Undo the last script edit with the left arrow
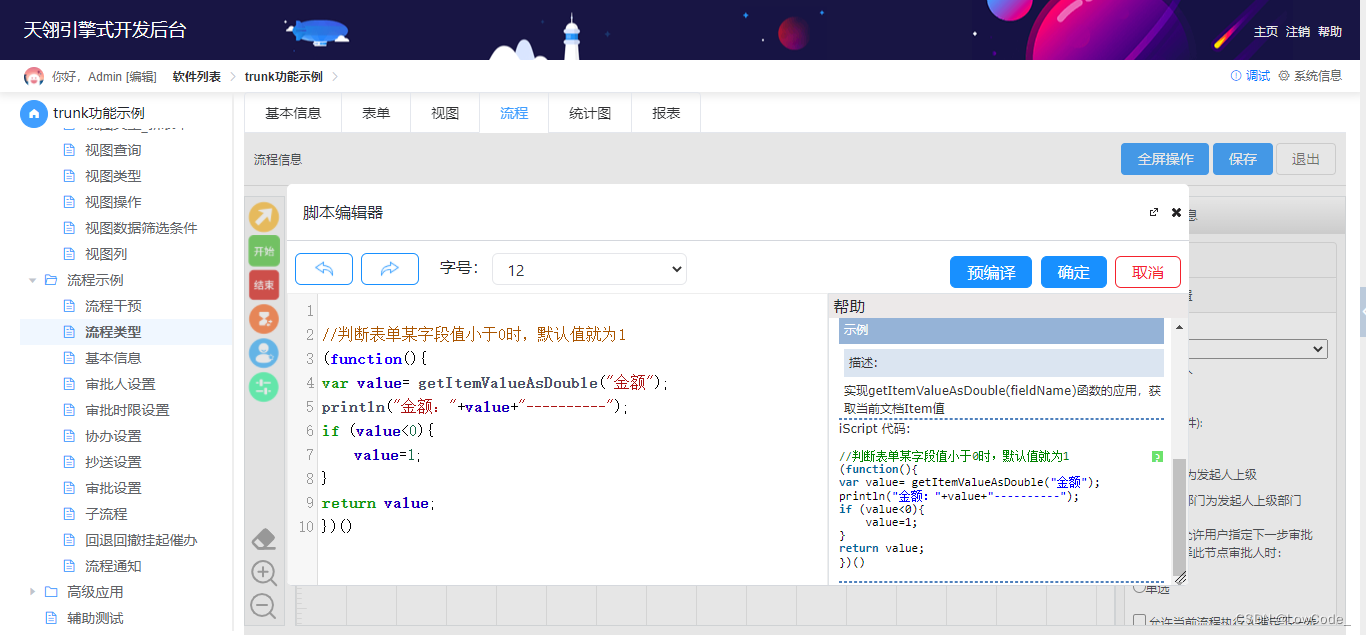This screenshot has height=635, width=1366. click(324, 269)
